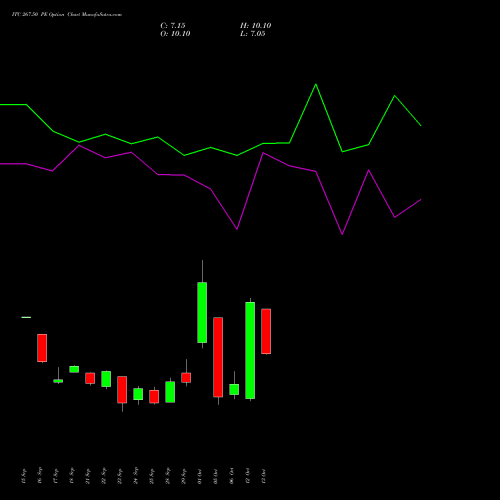Click the '21 Sep' date axis label
This screenshot has width=500, height=500.
point(88,476)
